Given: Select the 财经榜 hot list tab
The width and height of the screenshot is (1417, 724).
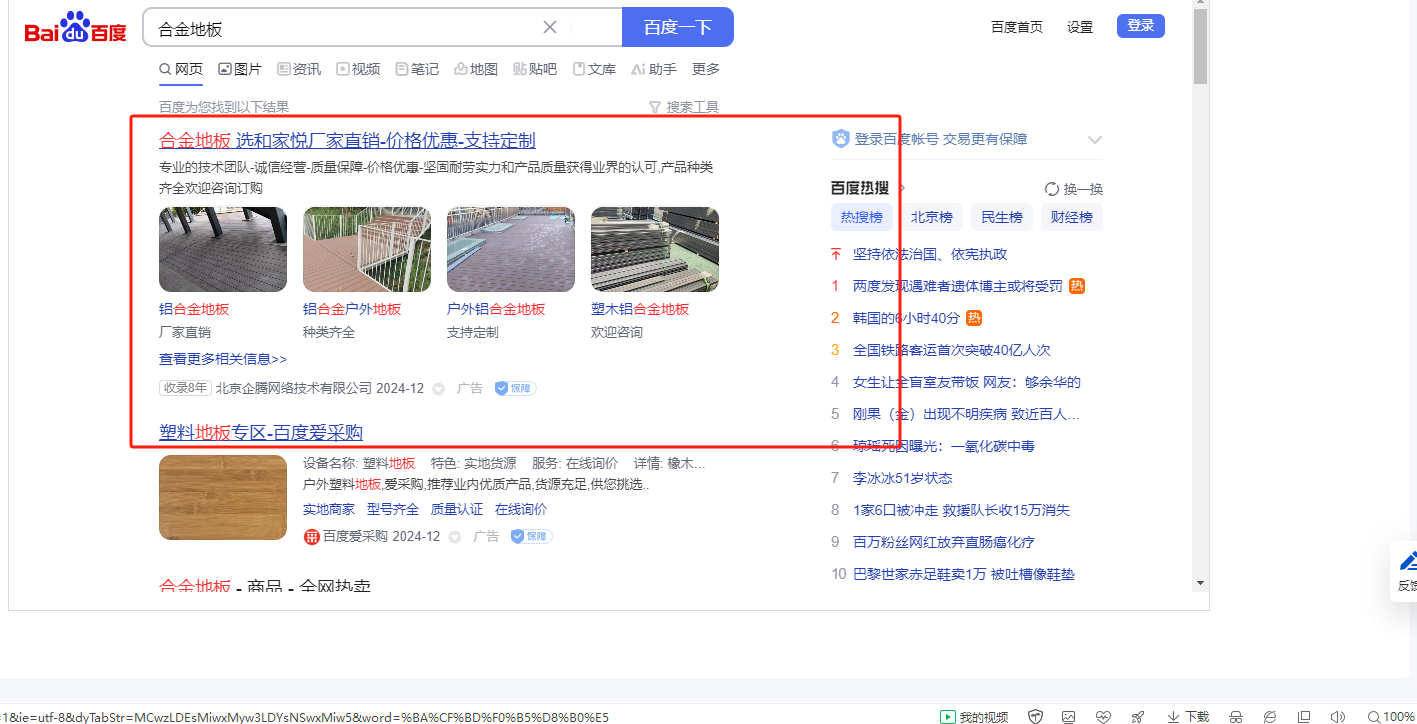Looking at the screenshot, I should click(1072, 217).
